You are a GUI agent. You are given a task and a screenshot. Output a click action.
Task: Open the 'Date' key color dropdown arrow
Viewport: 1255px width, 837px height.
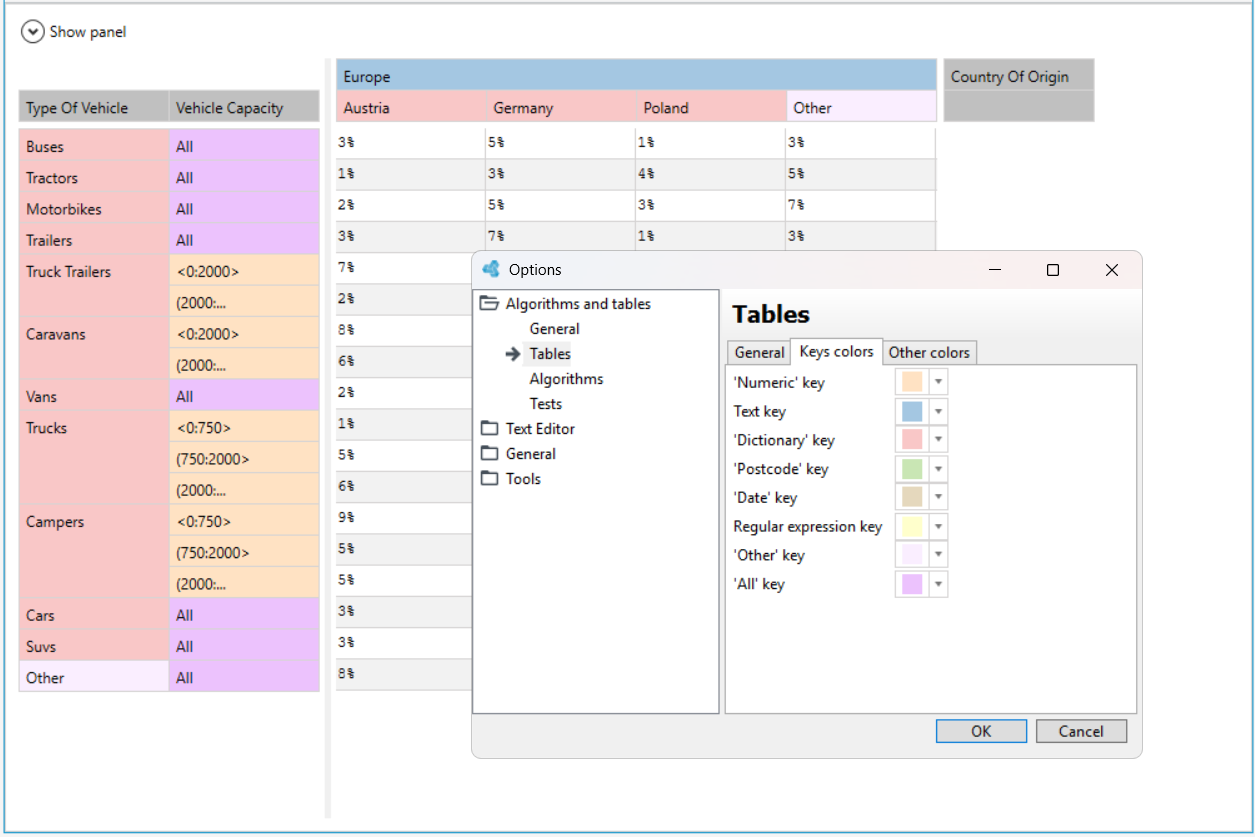pos(938,498)
